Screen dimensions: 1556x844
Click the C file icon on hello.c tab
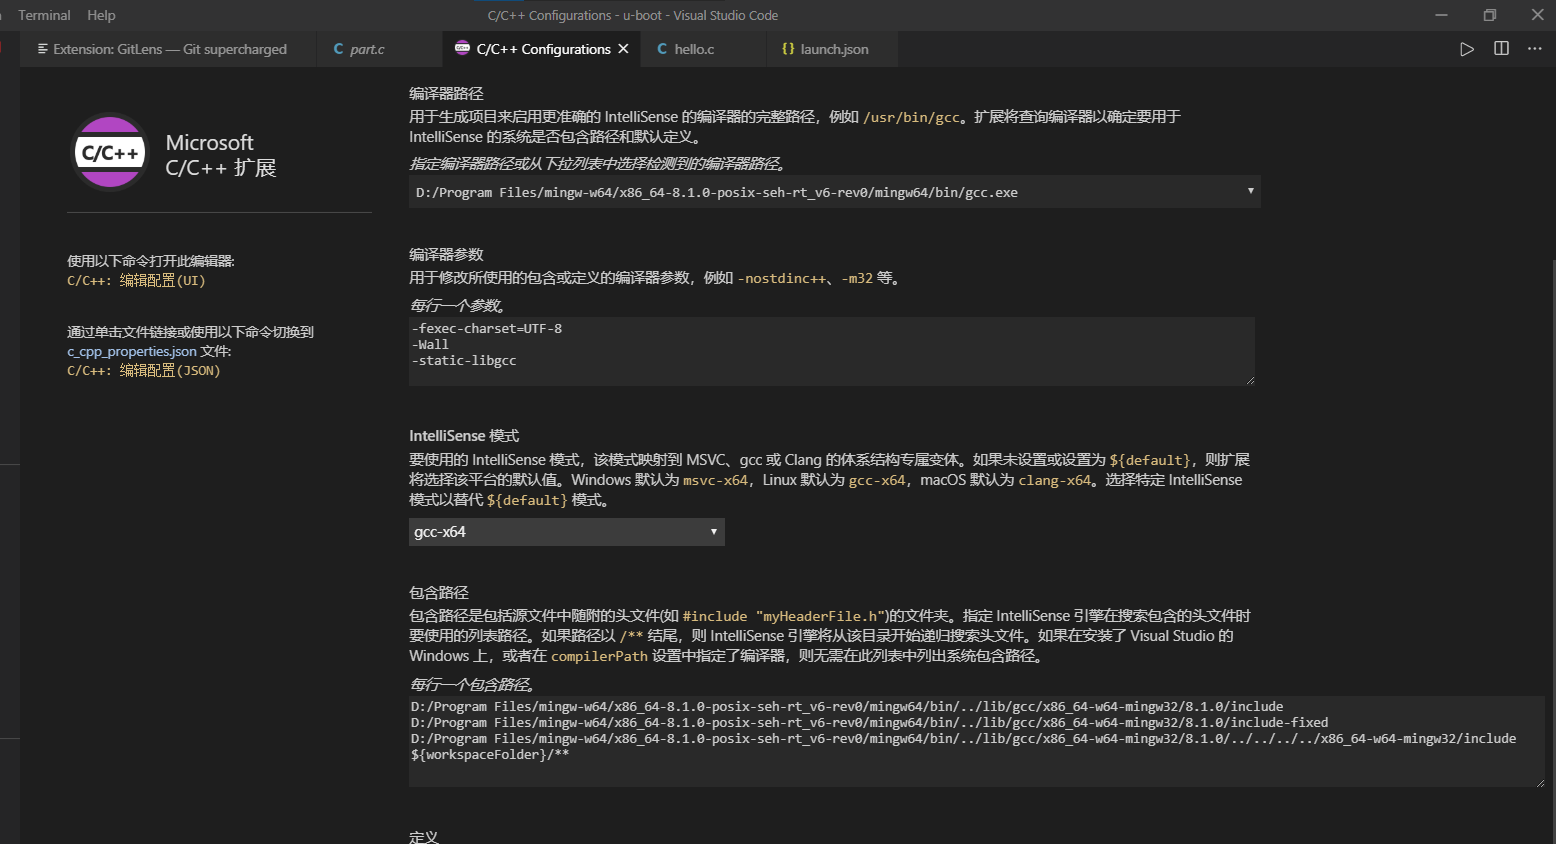tap(662, 49)
